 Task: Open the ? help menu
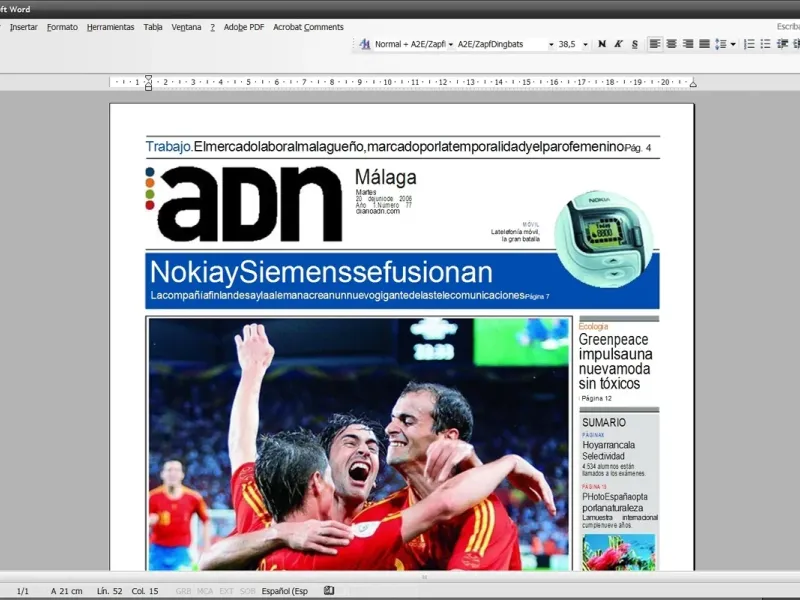[212, 27]
